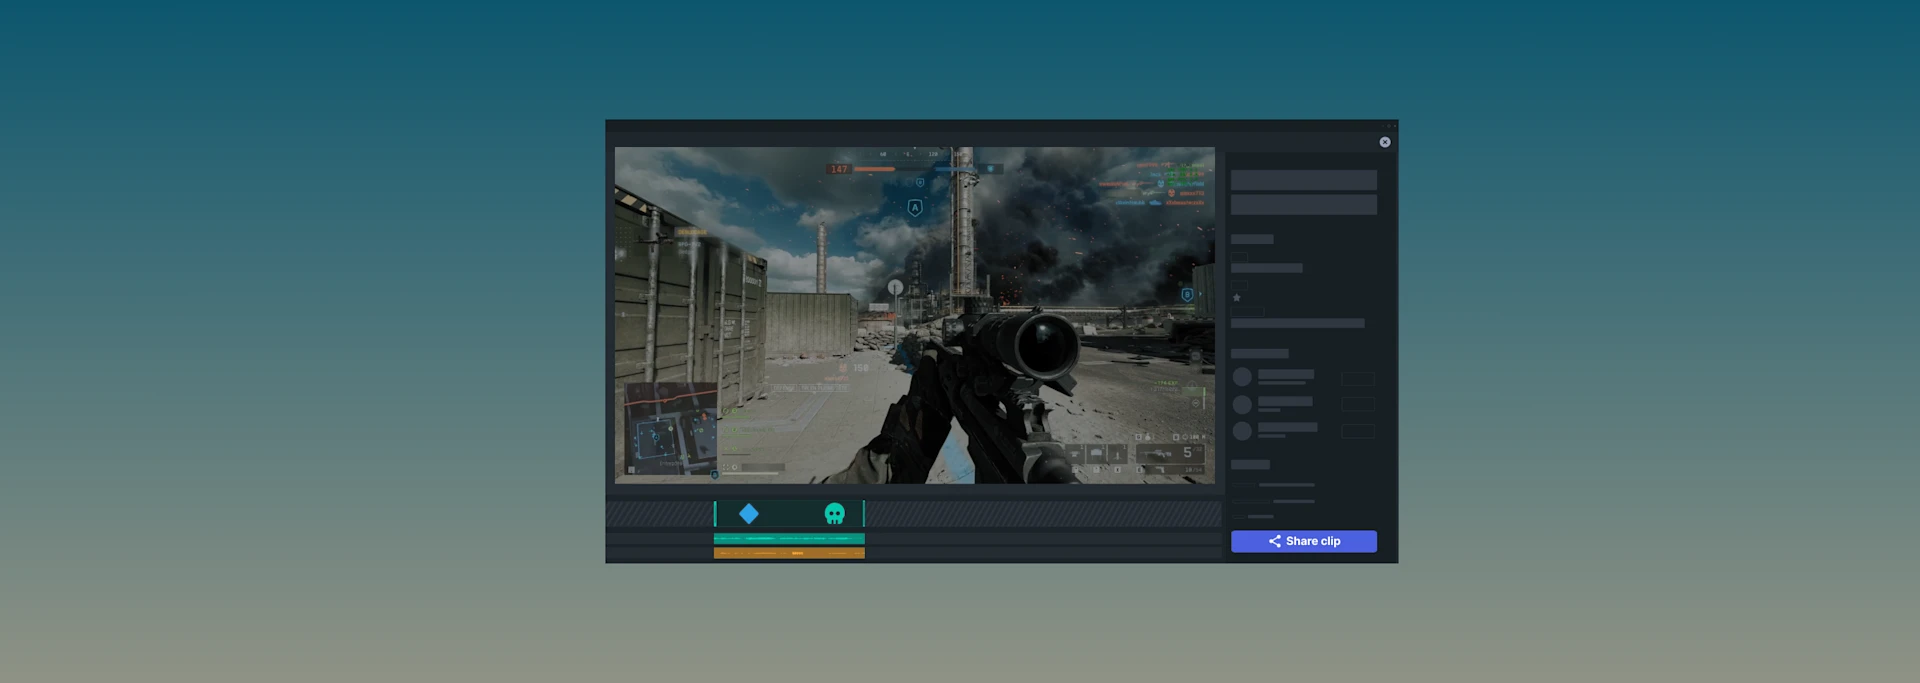This screenshot has height=683, width=1920.
Task: Click the star icon in the side panel
Action: coord(1237,298)
